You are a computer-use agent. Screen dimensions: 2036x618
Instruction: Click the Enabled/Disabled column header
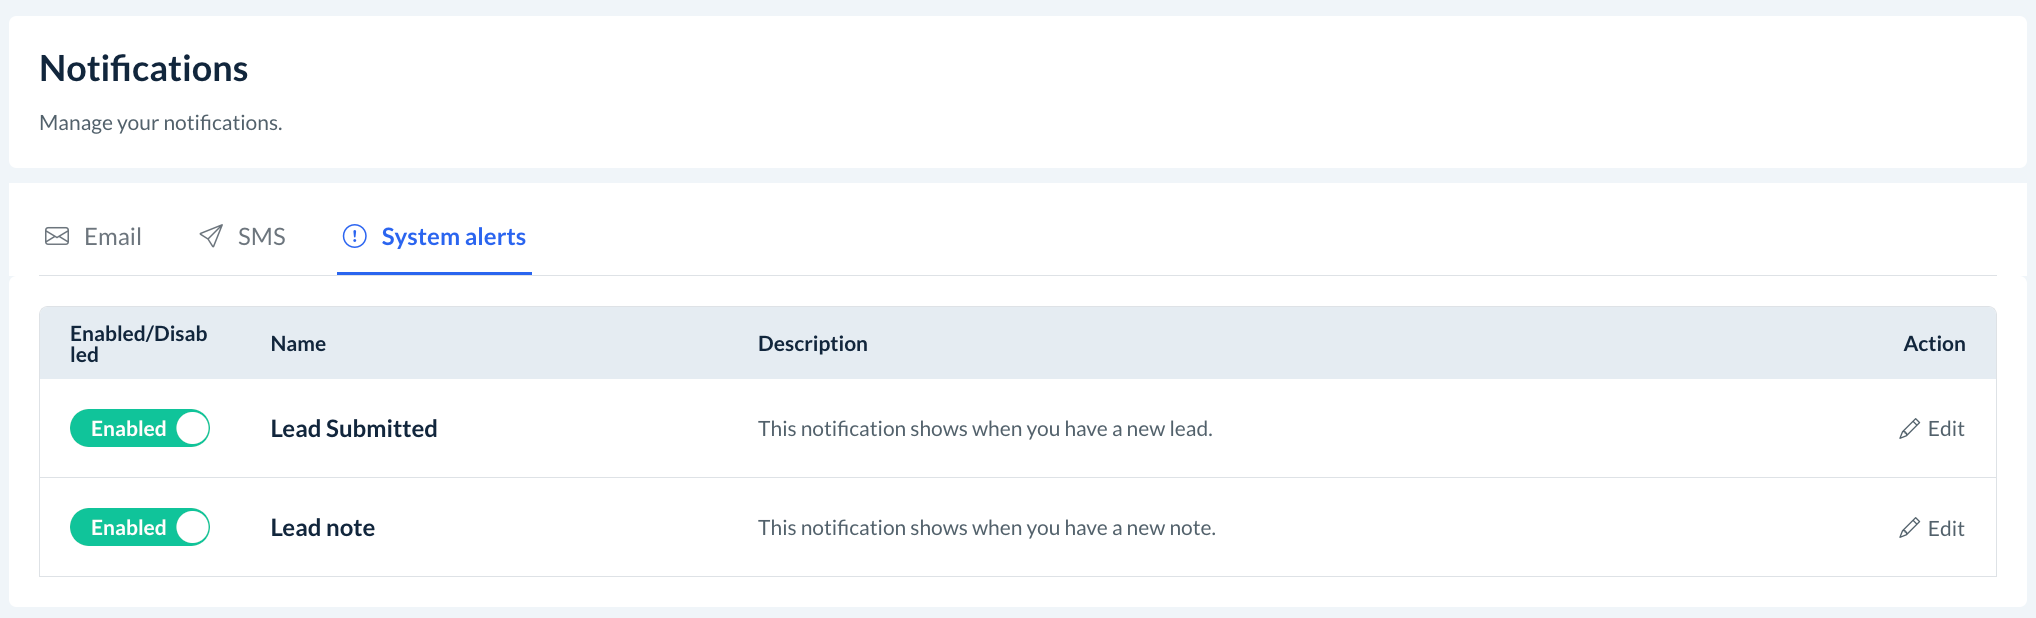(138, 344)
